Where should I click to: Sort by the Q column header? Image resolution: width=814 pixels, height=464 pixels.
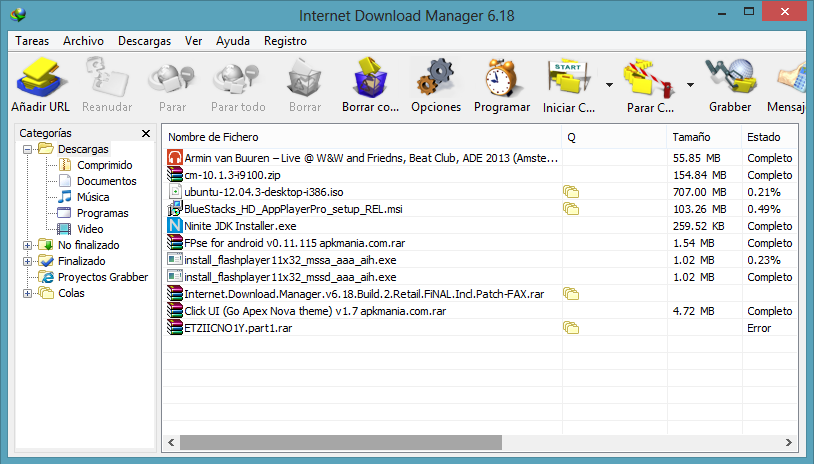tap(614, 137)
